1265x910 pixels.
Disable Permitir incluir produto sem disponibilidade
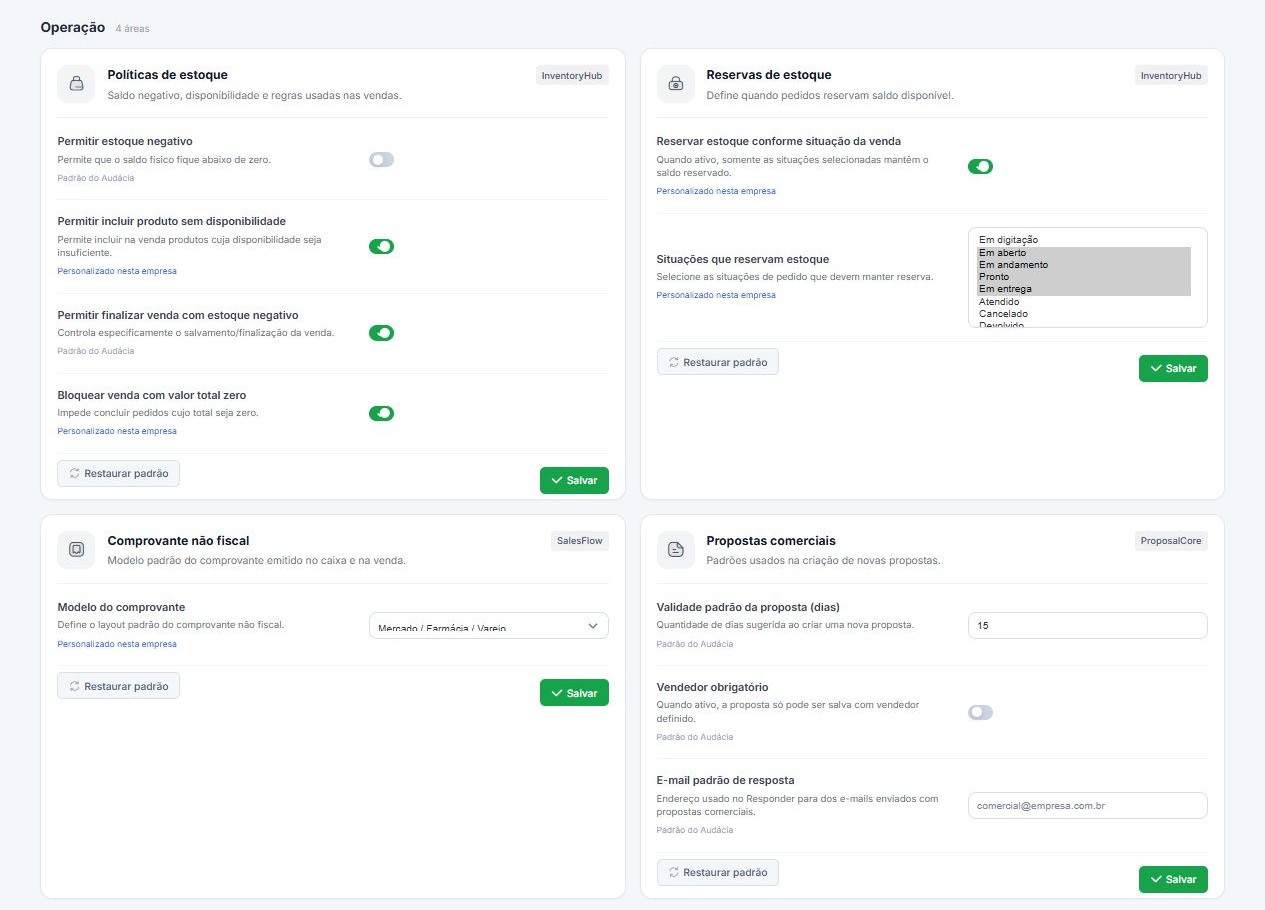tap(381, 246)
